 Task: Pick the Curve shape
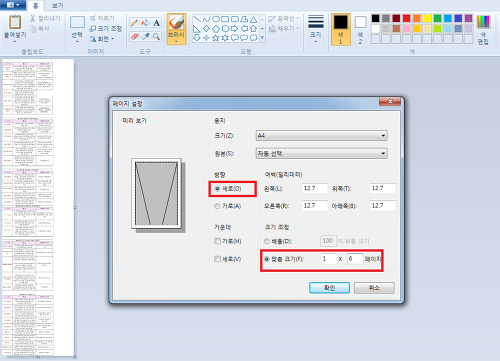(206, 19)
